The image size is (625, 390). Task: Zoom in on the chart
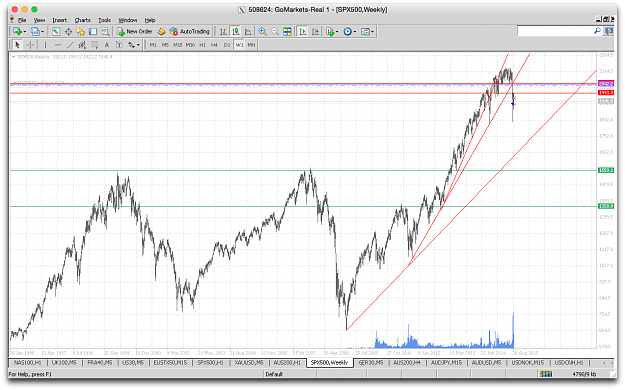[x=263, y=32]
